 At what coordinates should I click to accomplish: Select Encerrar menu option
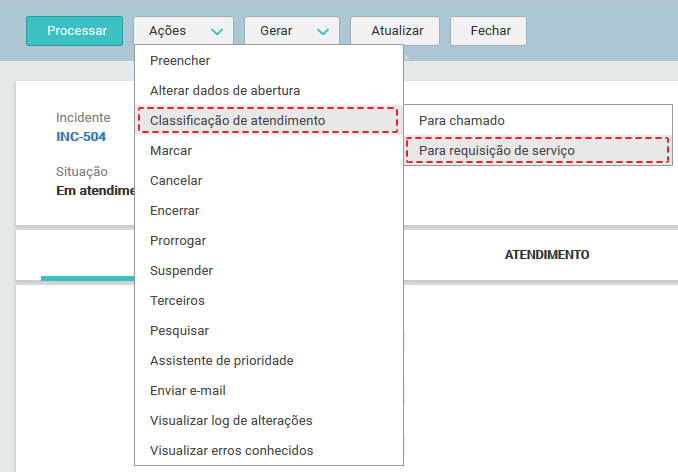[x=269, y=210]
